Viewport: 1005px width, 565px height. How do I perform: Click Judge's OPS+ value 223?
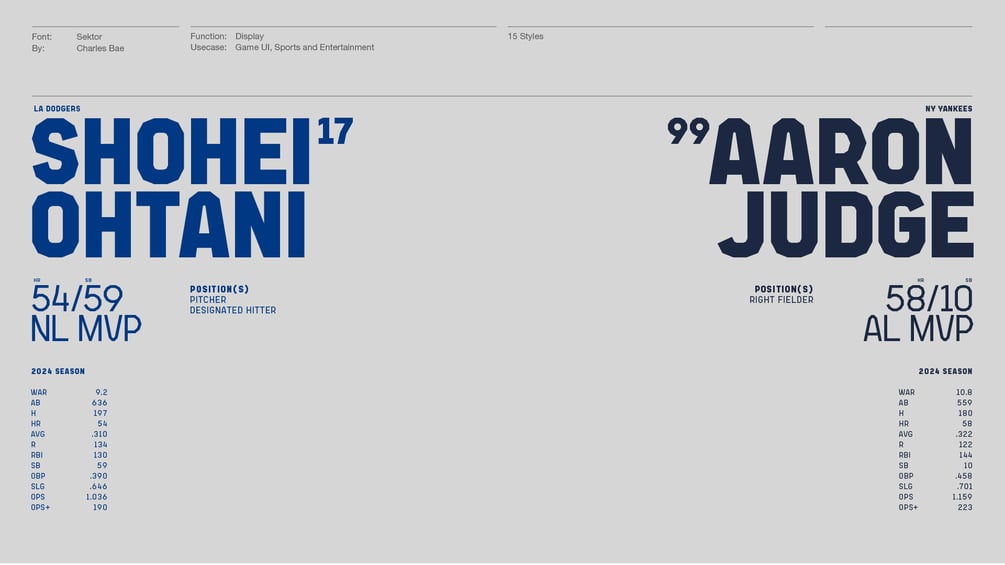click(965, 507)
